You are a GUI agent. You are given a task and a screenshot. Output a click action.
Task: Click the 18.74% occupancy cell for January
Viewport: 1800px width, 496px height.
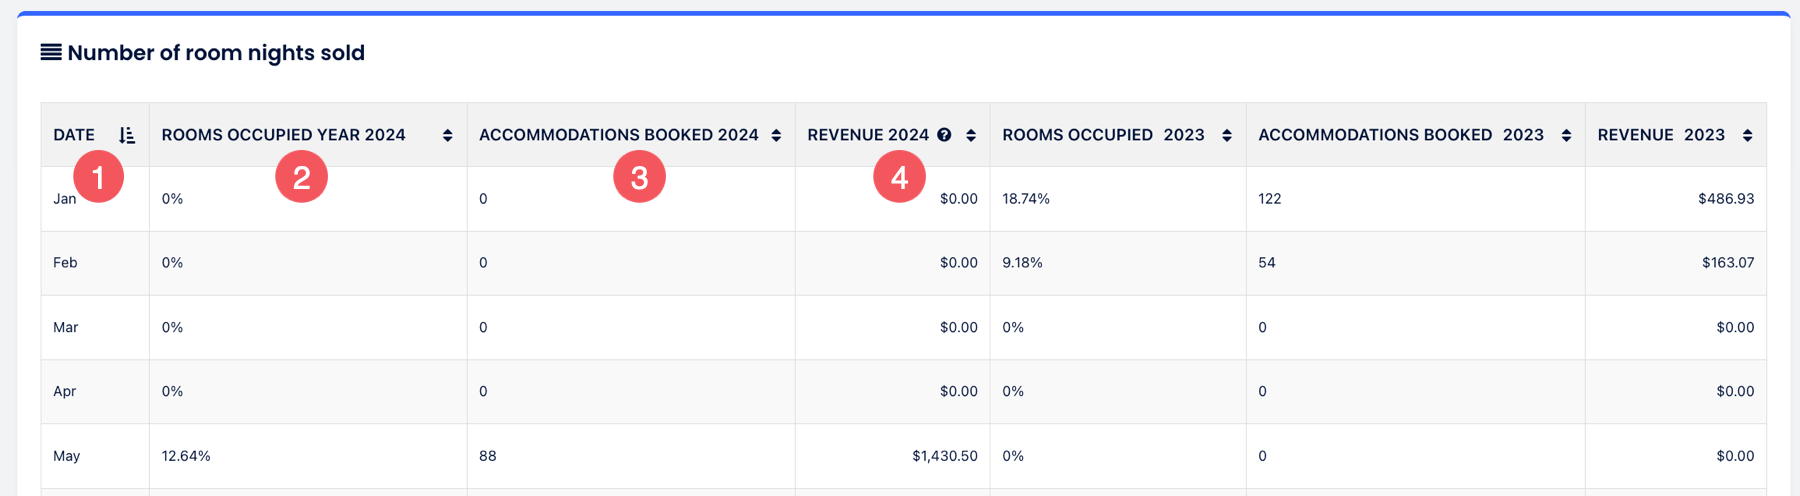(x=1026, y=199)
